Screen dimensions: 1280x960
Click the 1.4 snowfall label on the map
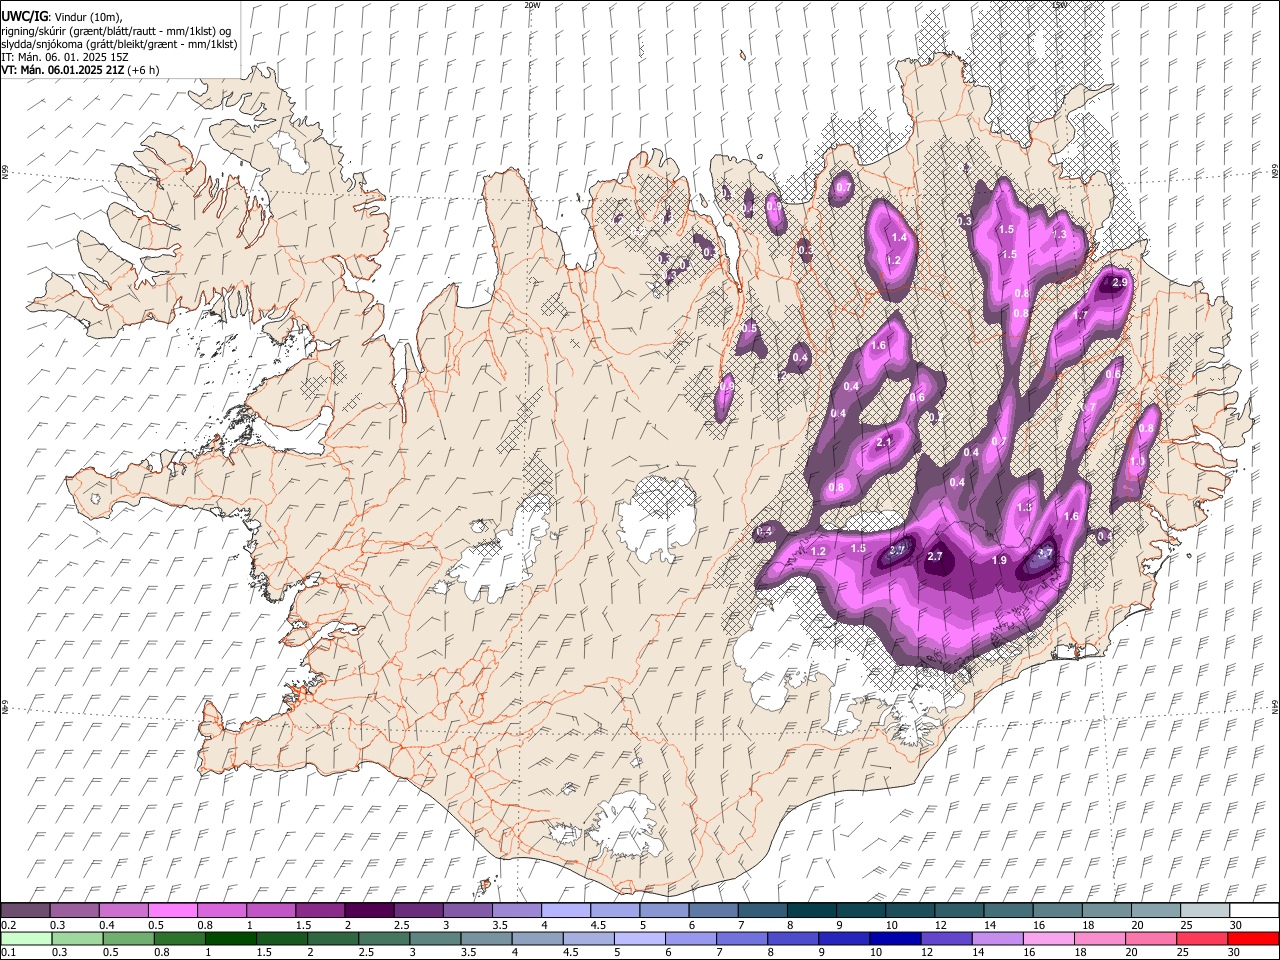(899, 237)
